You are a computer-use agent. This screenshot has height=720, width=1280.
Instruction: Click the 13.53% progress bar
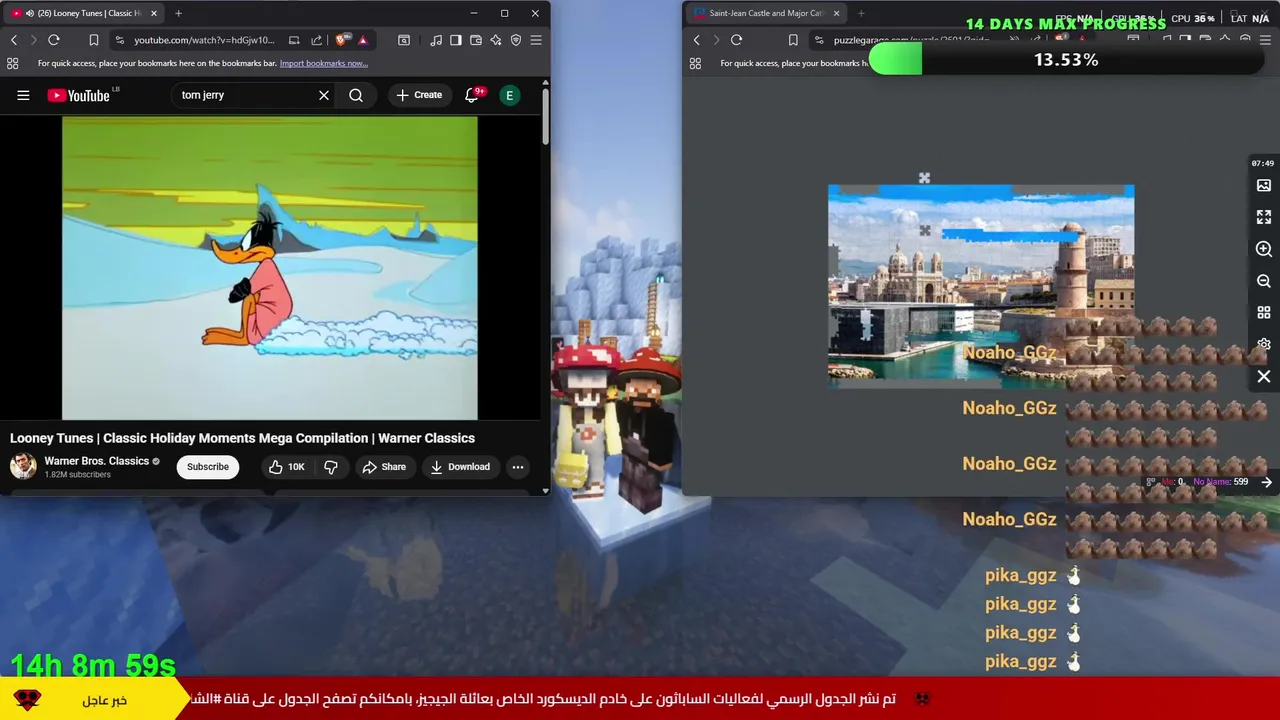(1066, 60)
